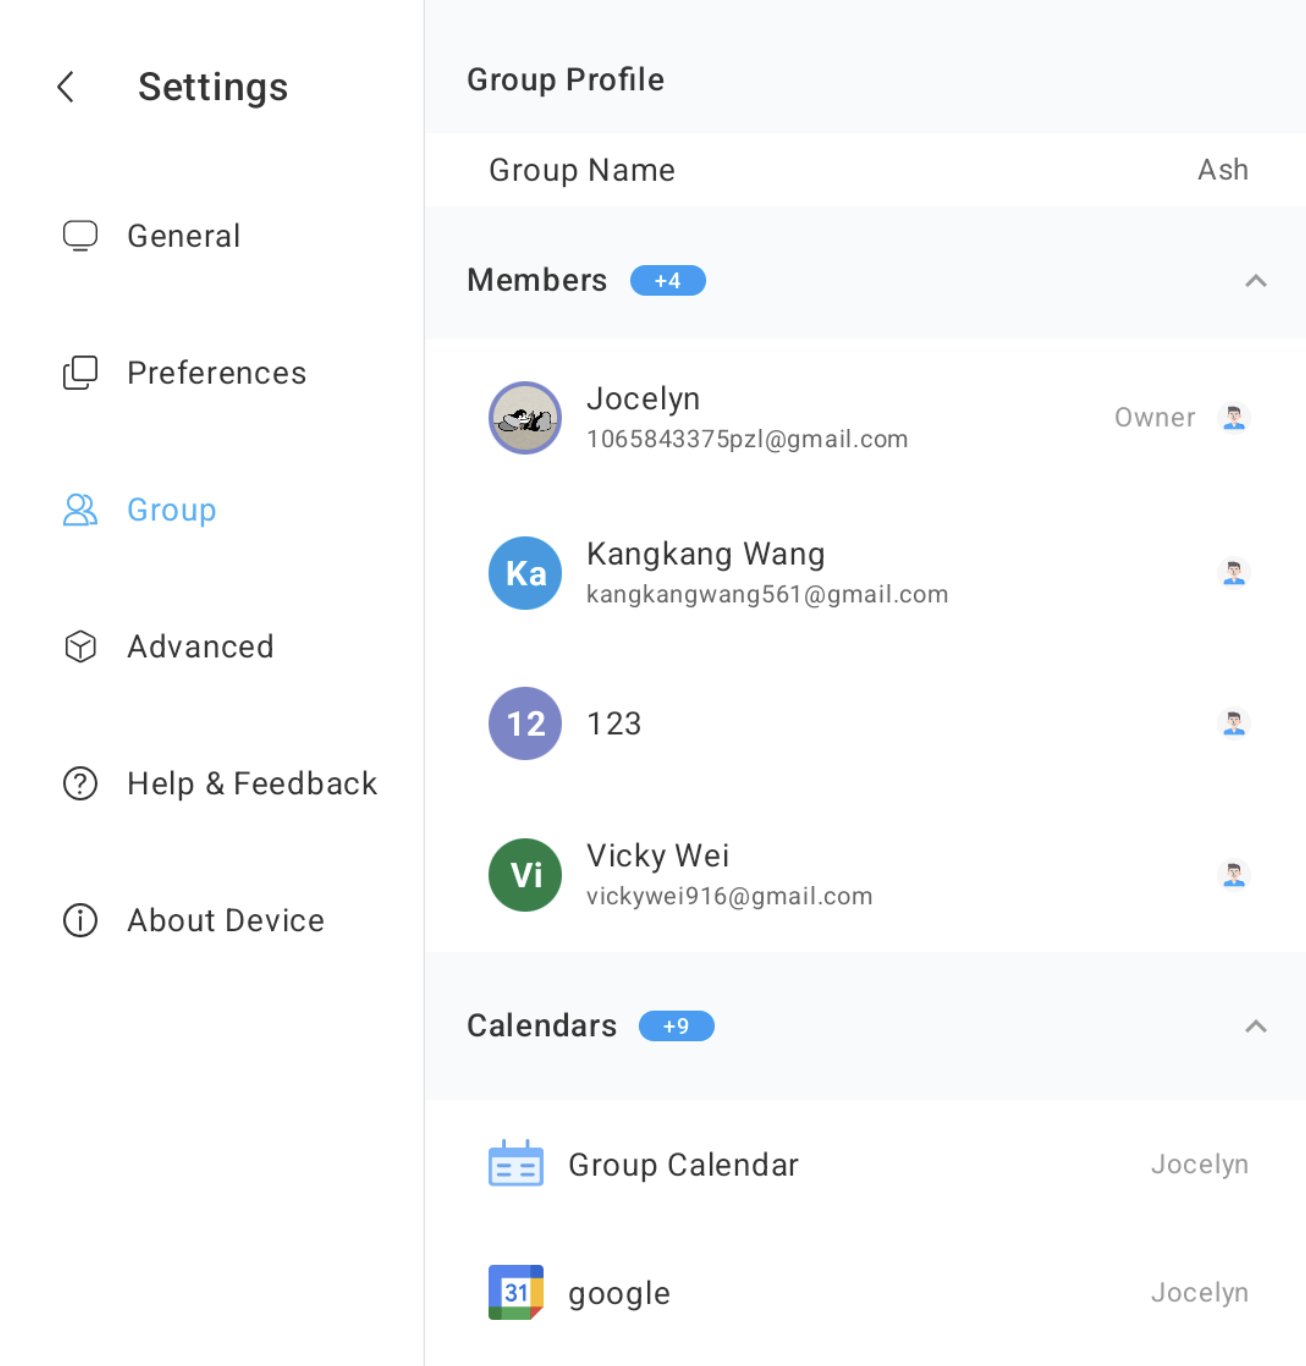1306x1366 pixels.
Task: Click Kangkang Wang's member role icon
Action: (1234, 573)
